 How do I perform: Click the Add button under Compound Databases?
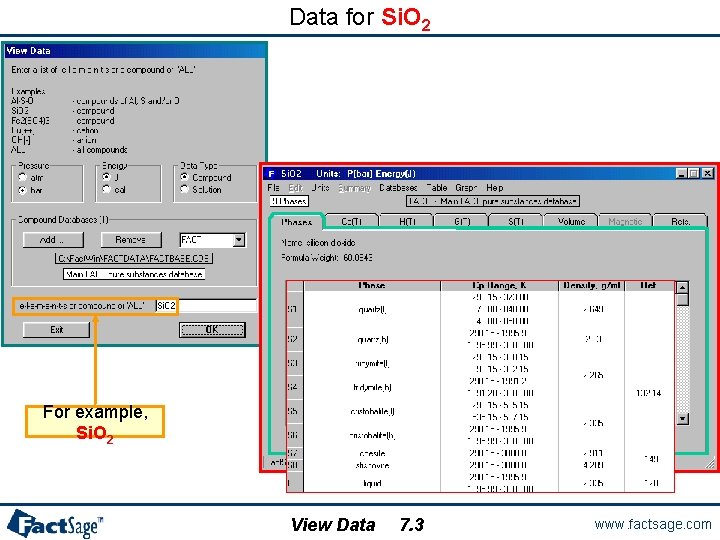53,240
